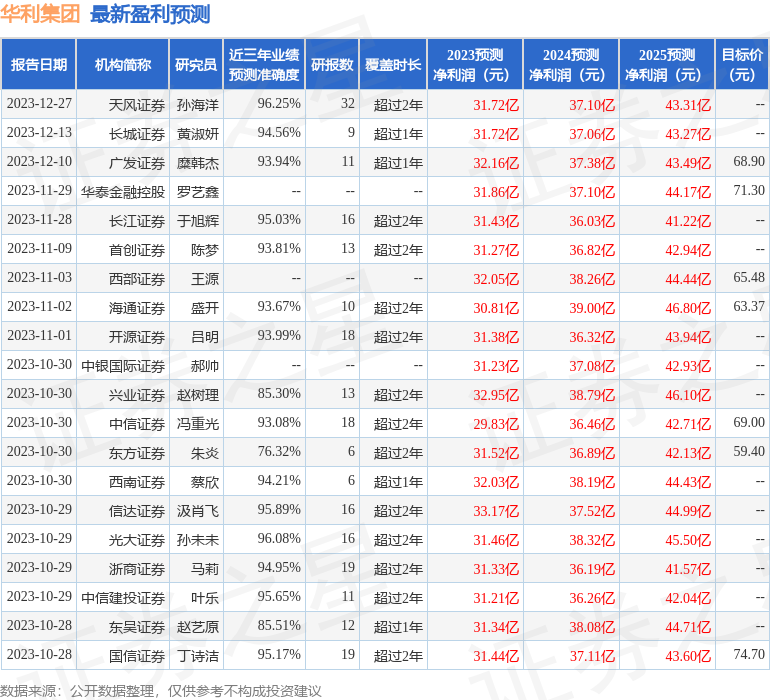Screen dimensions: 770x700
Task: Select the 目标价 column header
Action: pos(742,64)
